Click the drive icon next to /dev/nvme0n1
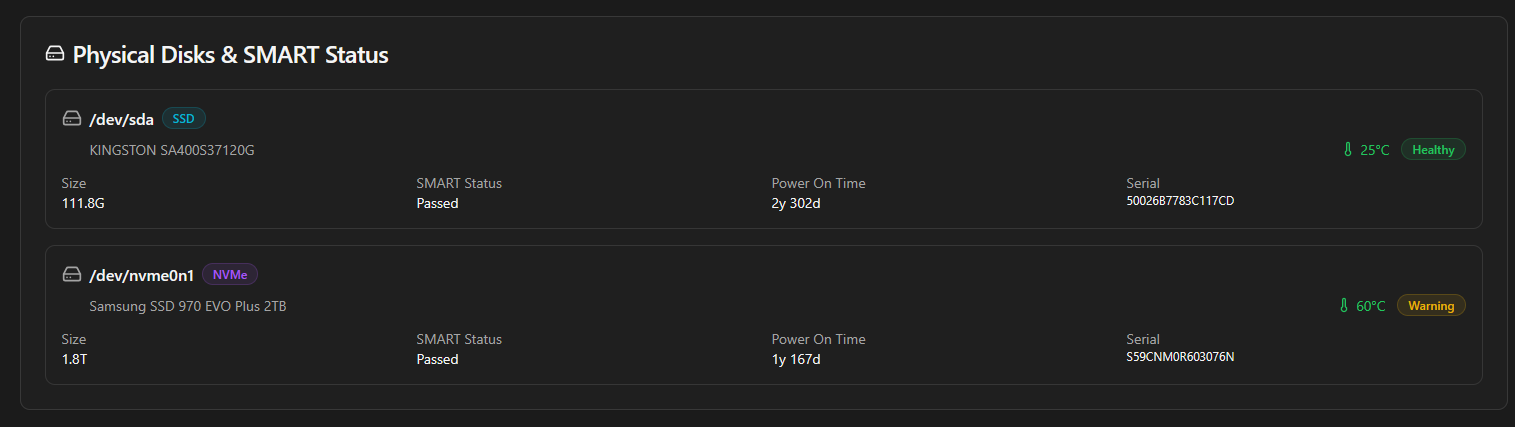This screenshot has height=427, width=1515. pyautogui.click(x=71, y=275)
